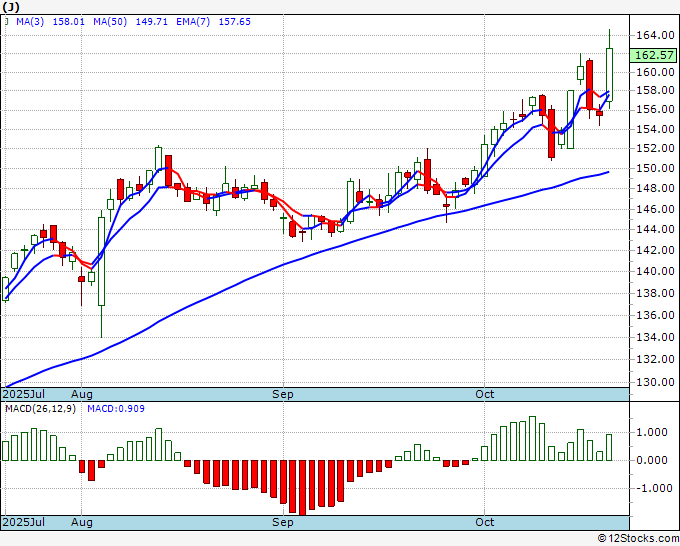Click Aug on the price chart date axis
This screenshot has height=546, width=680.
tap(82, 394)
